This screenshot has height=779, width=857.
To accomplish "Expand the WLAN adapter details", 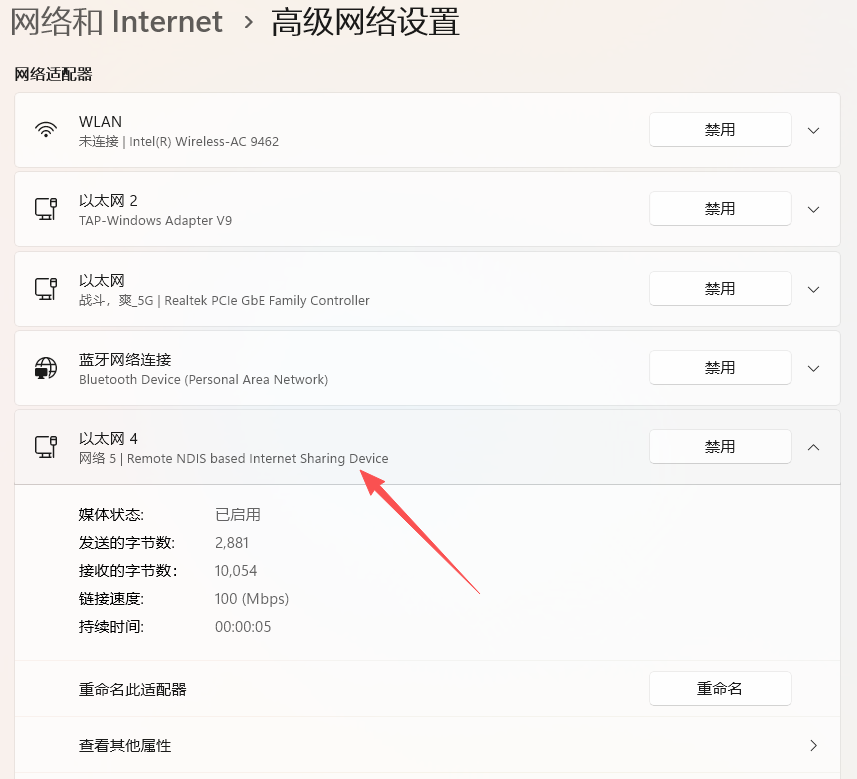I will pos(813,129).
